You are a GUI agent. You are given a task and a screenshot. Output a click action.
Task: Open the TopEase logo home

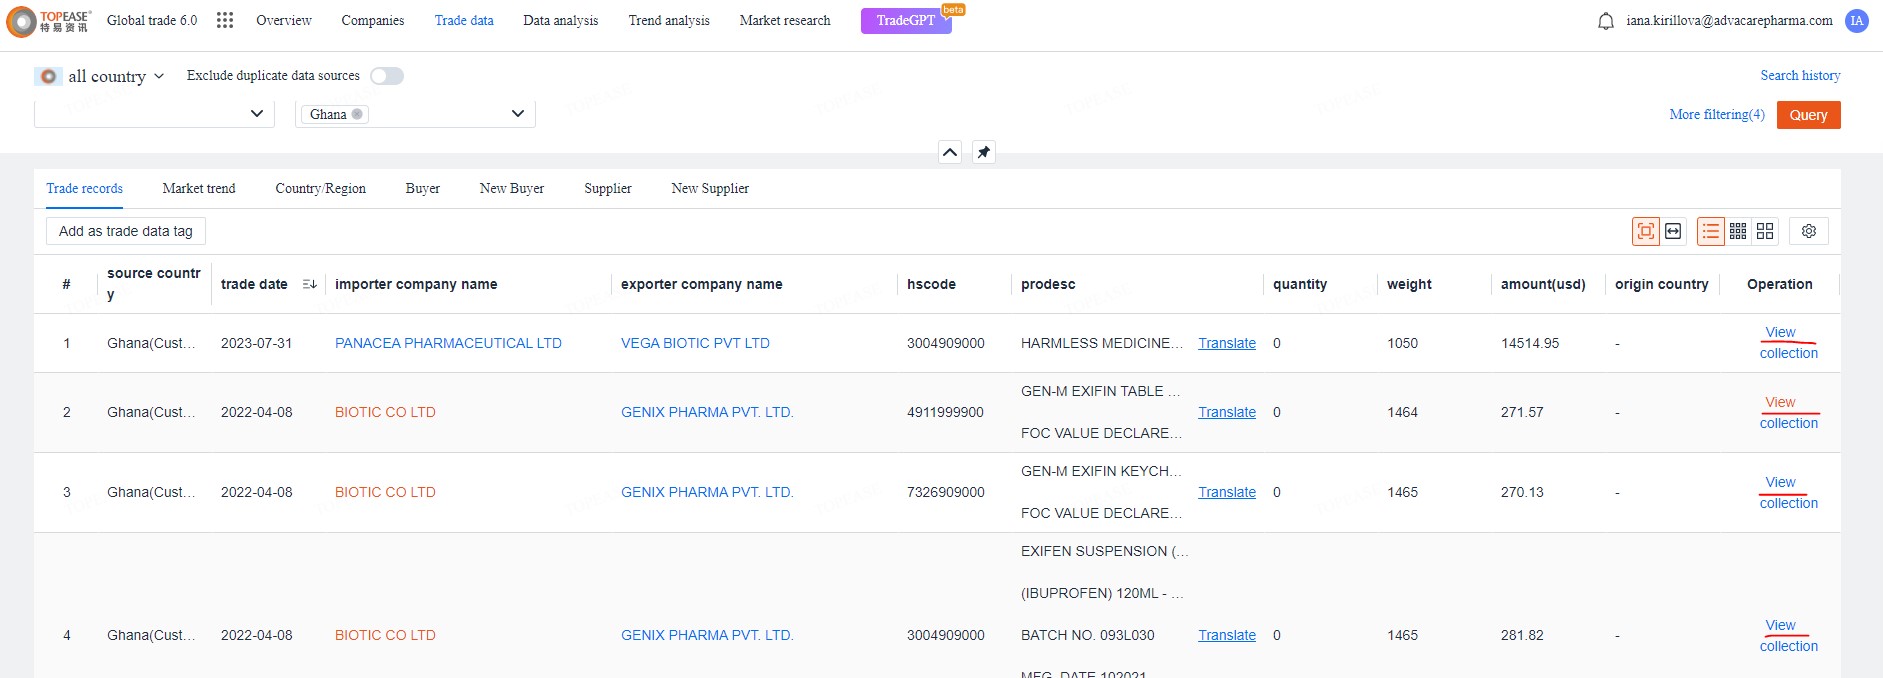coord(48,21)
